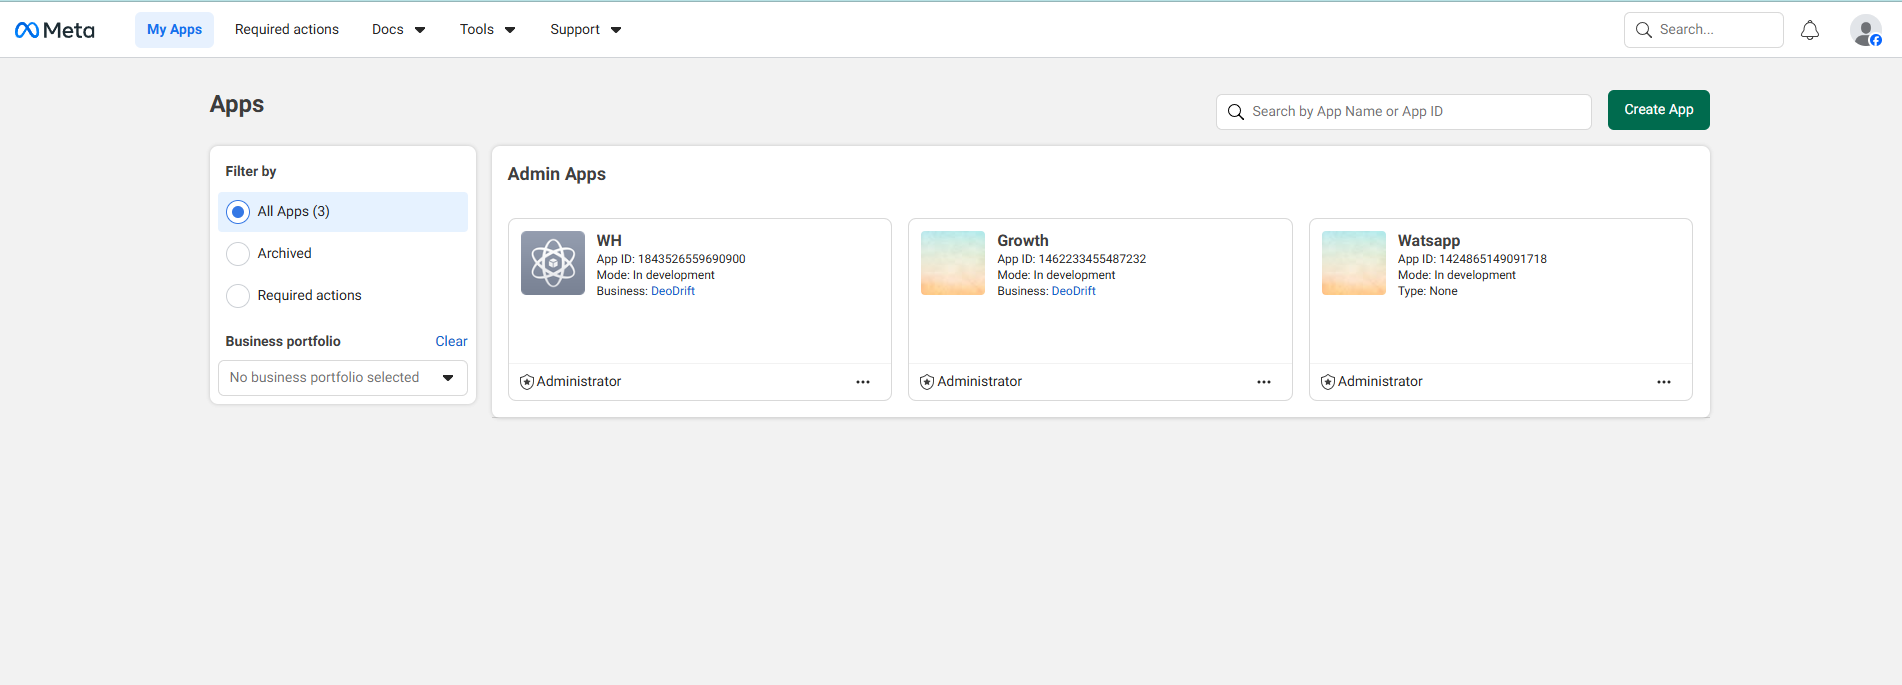The width and height of the screenshot is (1902, 685).
Task: Click App ID 1843526559690900 text
Action: (x=671, y=259)
